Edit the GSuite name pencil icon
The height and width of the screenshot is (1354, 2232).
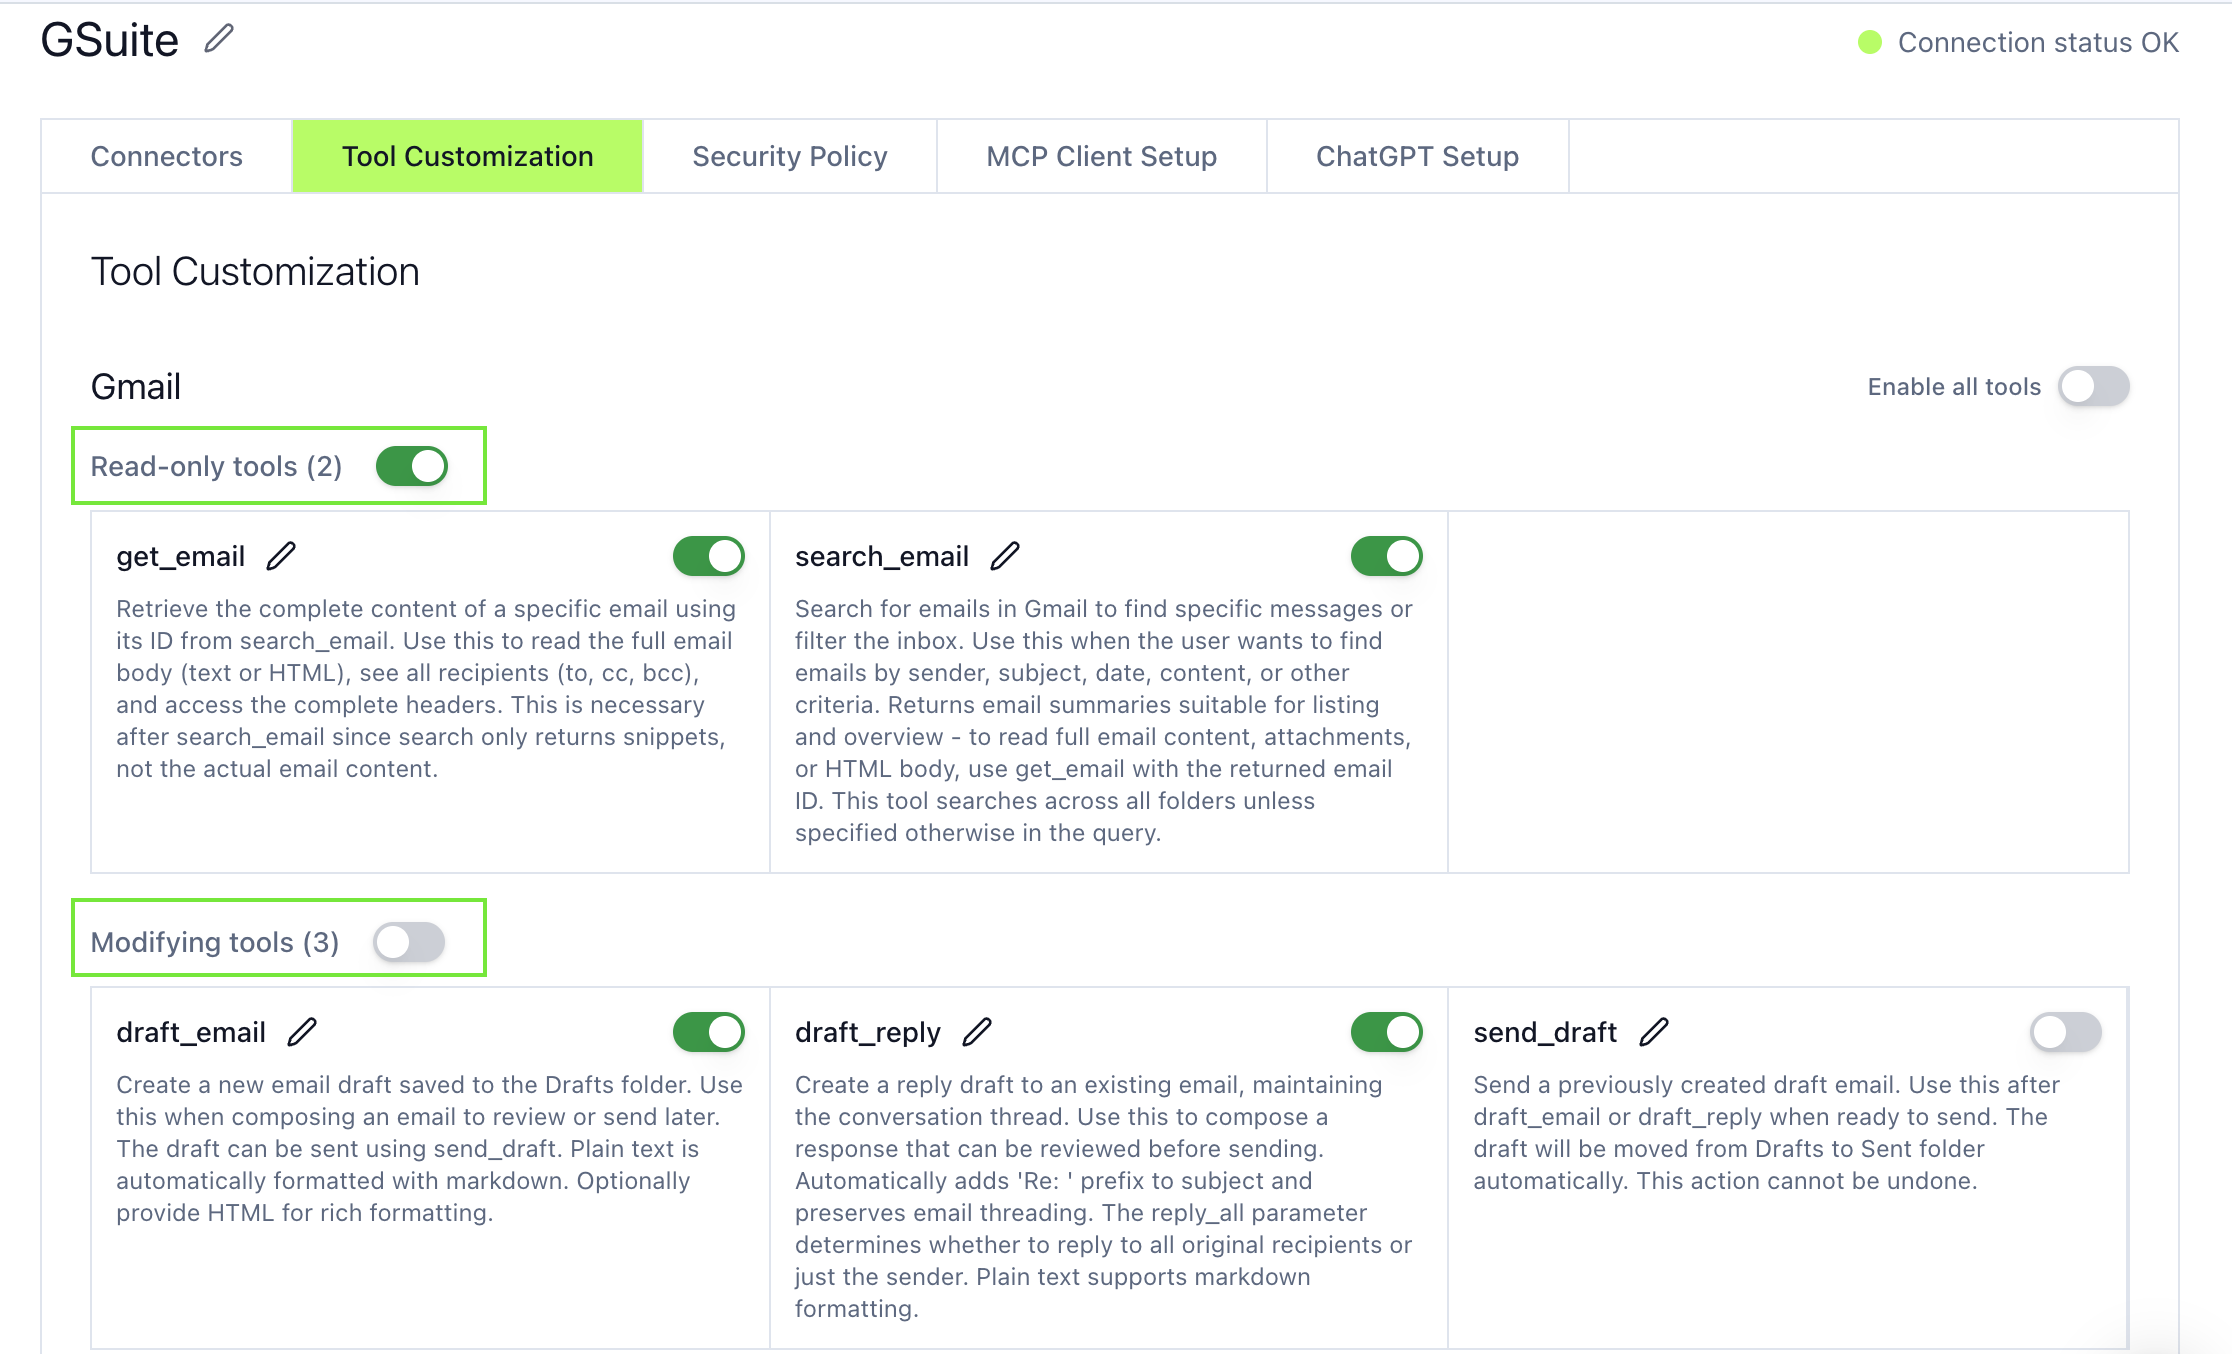(x=219, y=39)
